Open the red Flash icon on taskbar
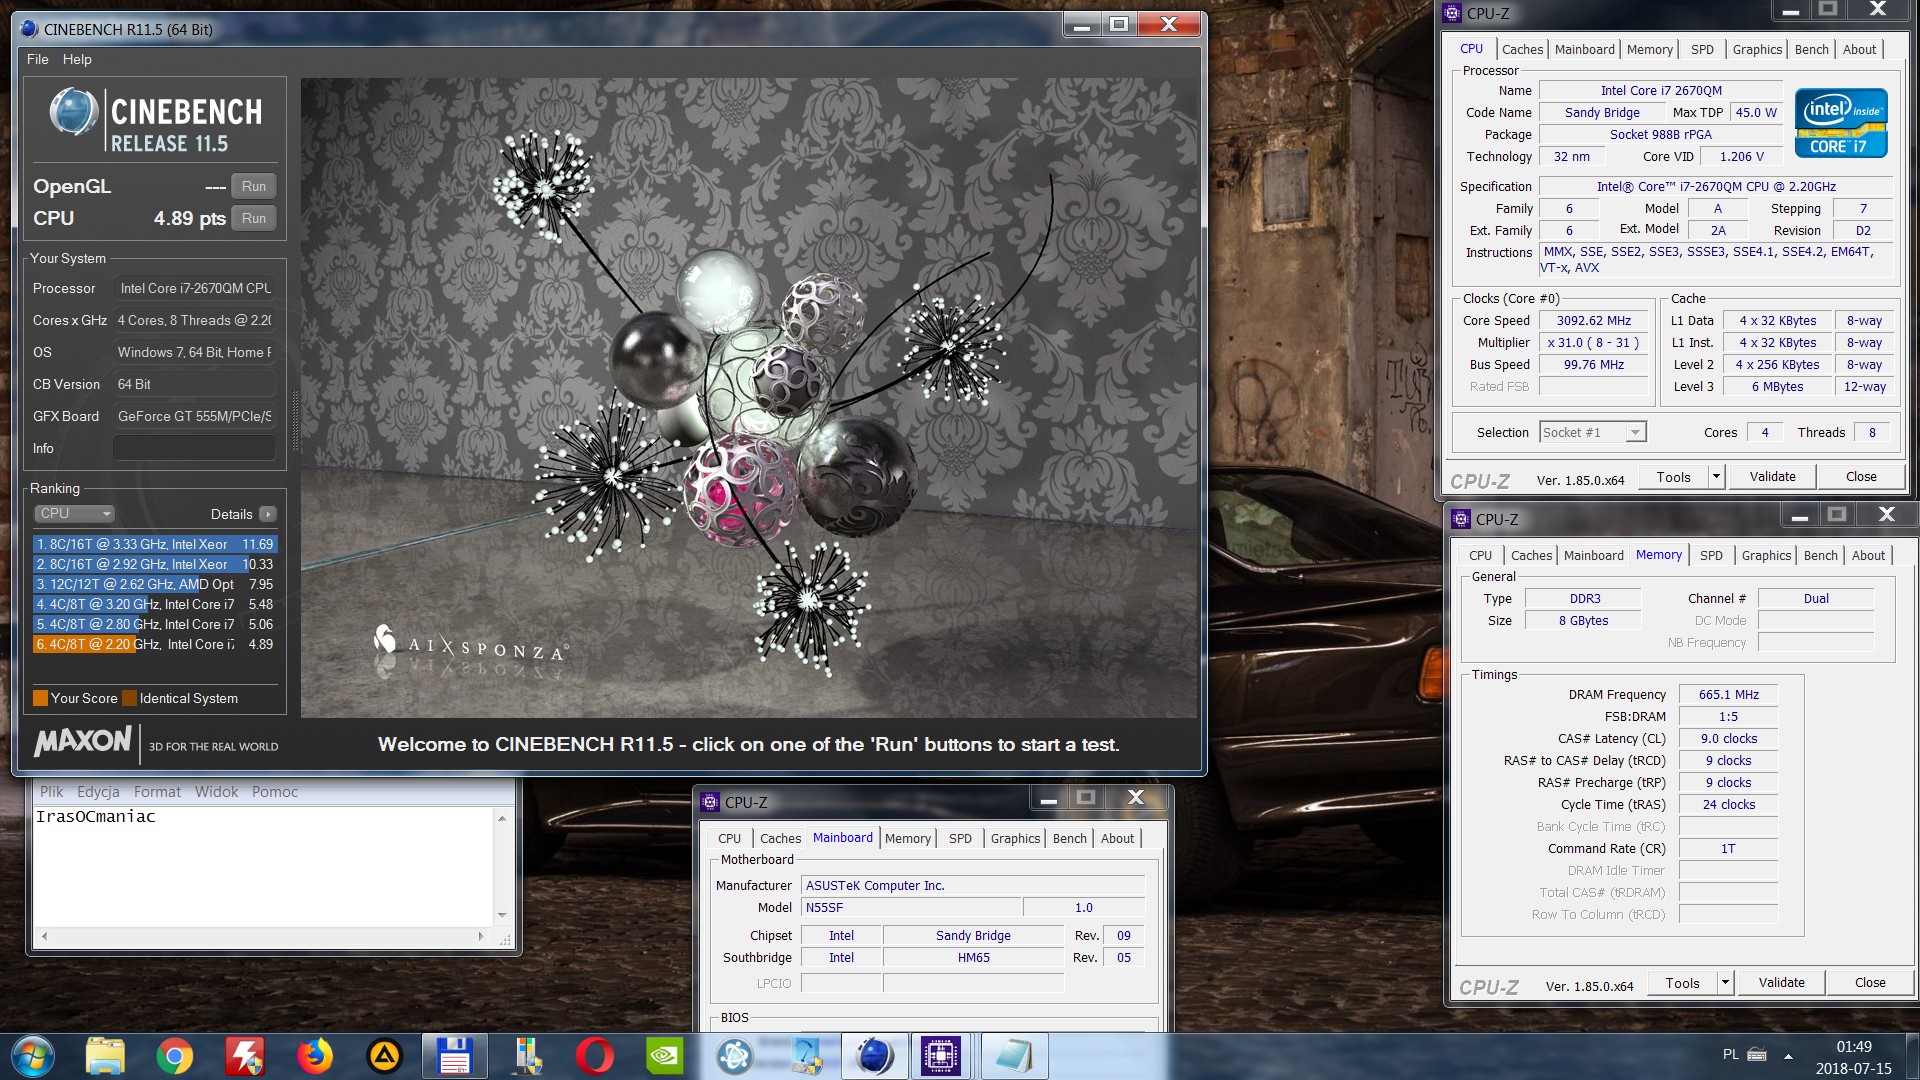The image size is (1920, 1080). (x=245, y=1056)
